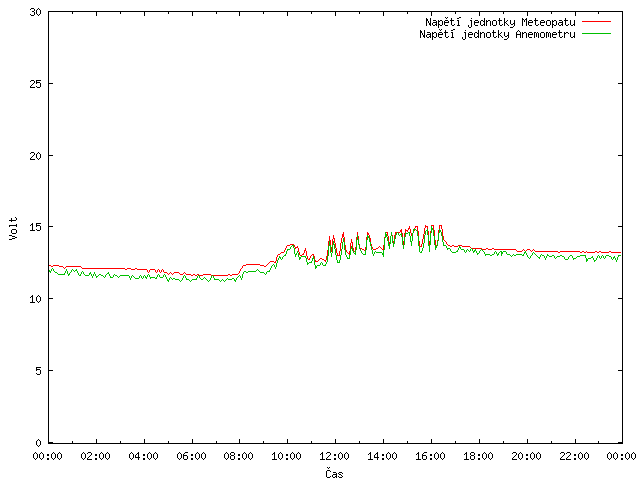Click the 02:00 time label

[x=96, y=456]
